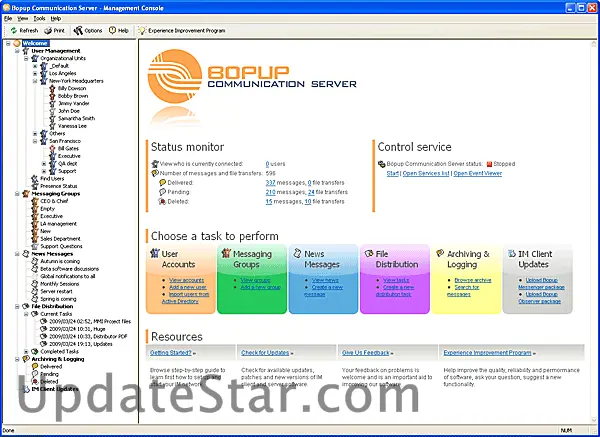Open Getting Started resource link

171,353
